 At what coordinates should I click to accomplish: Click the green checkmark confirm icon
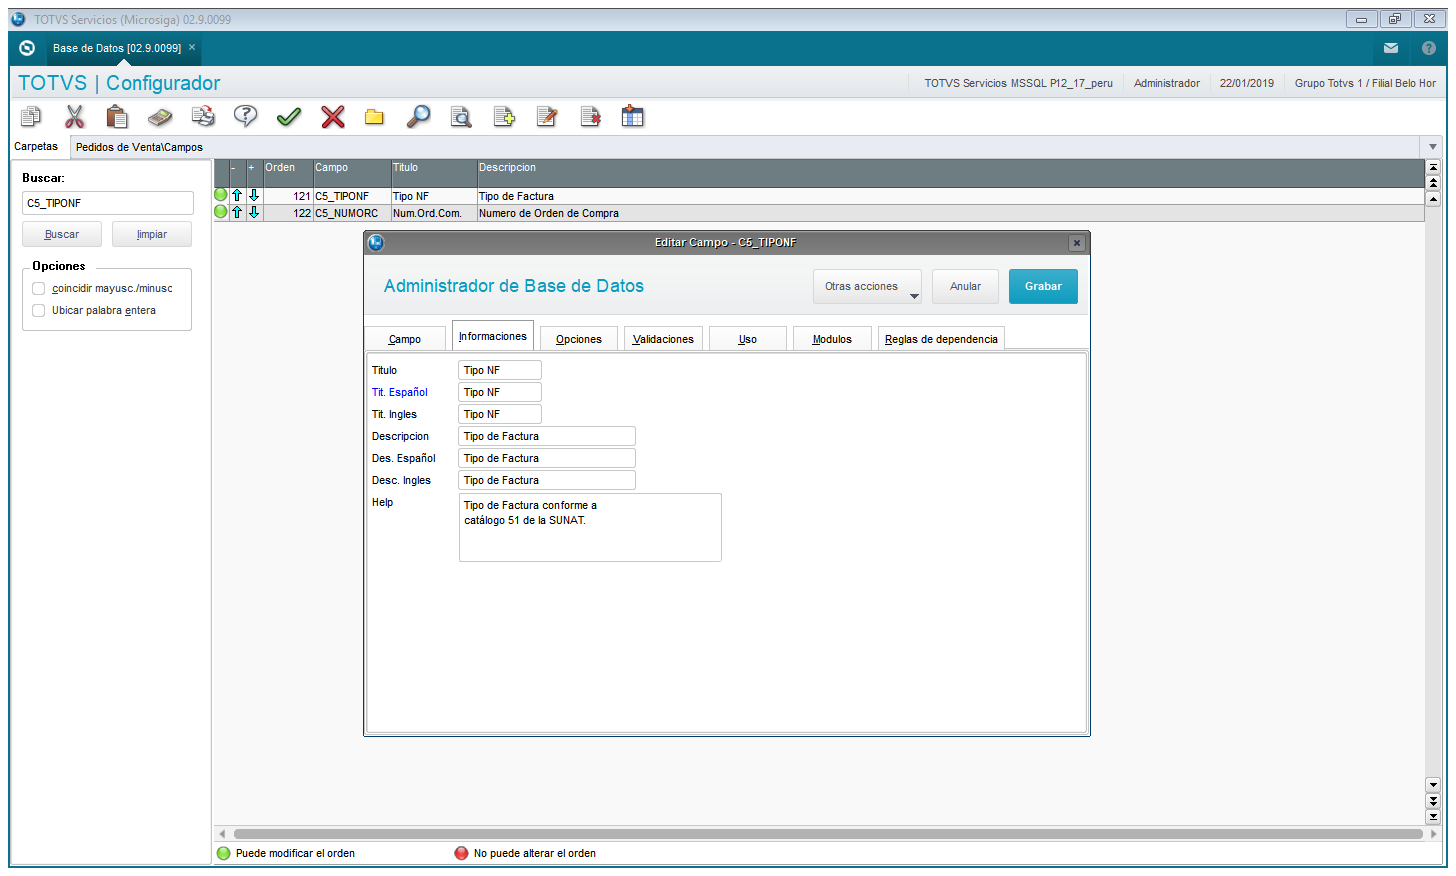click(289, 117)
